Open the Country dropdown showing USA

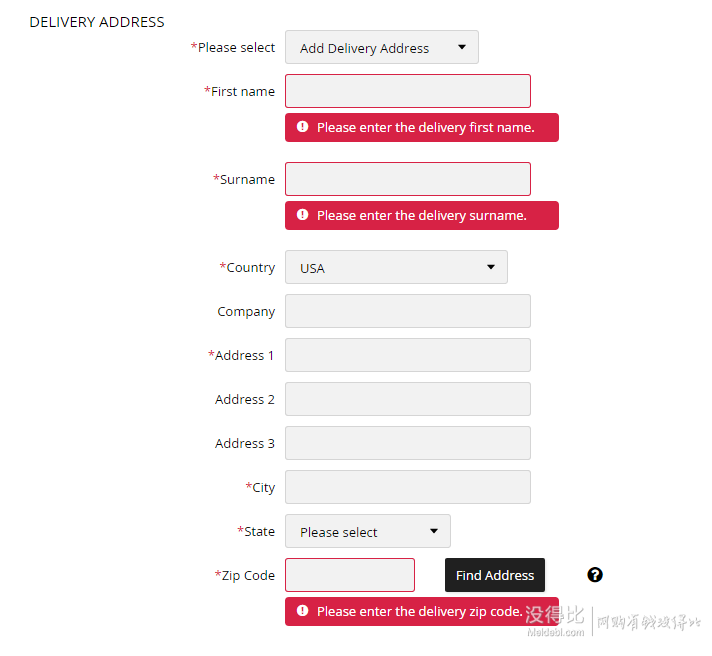[x=396, y=267]
